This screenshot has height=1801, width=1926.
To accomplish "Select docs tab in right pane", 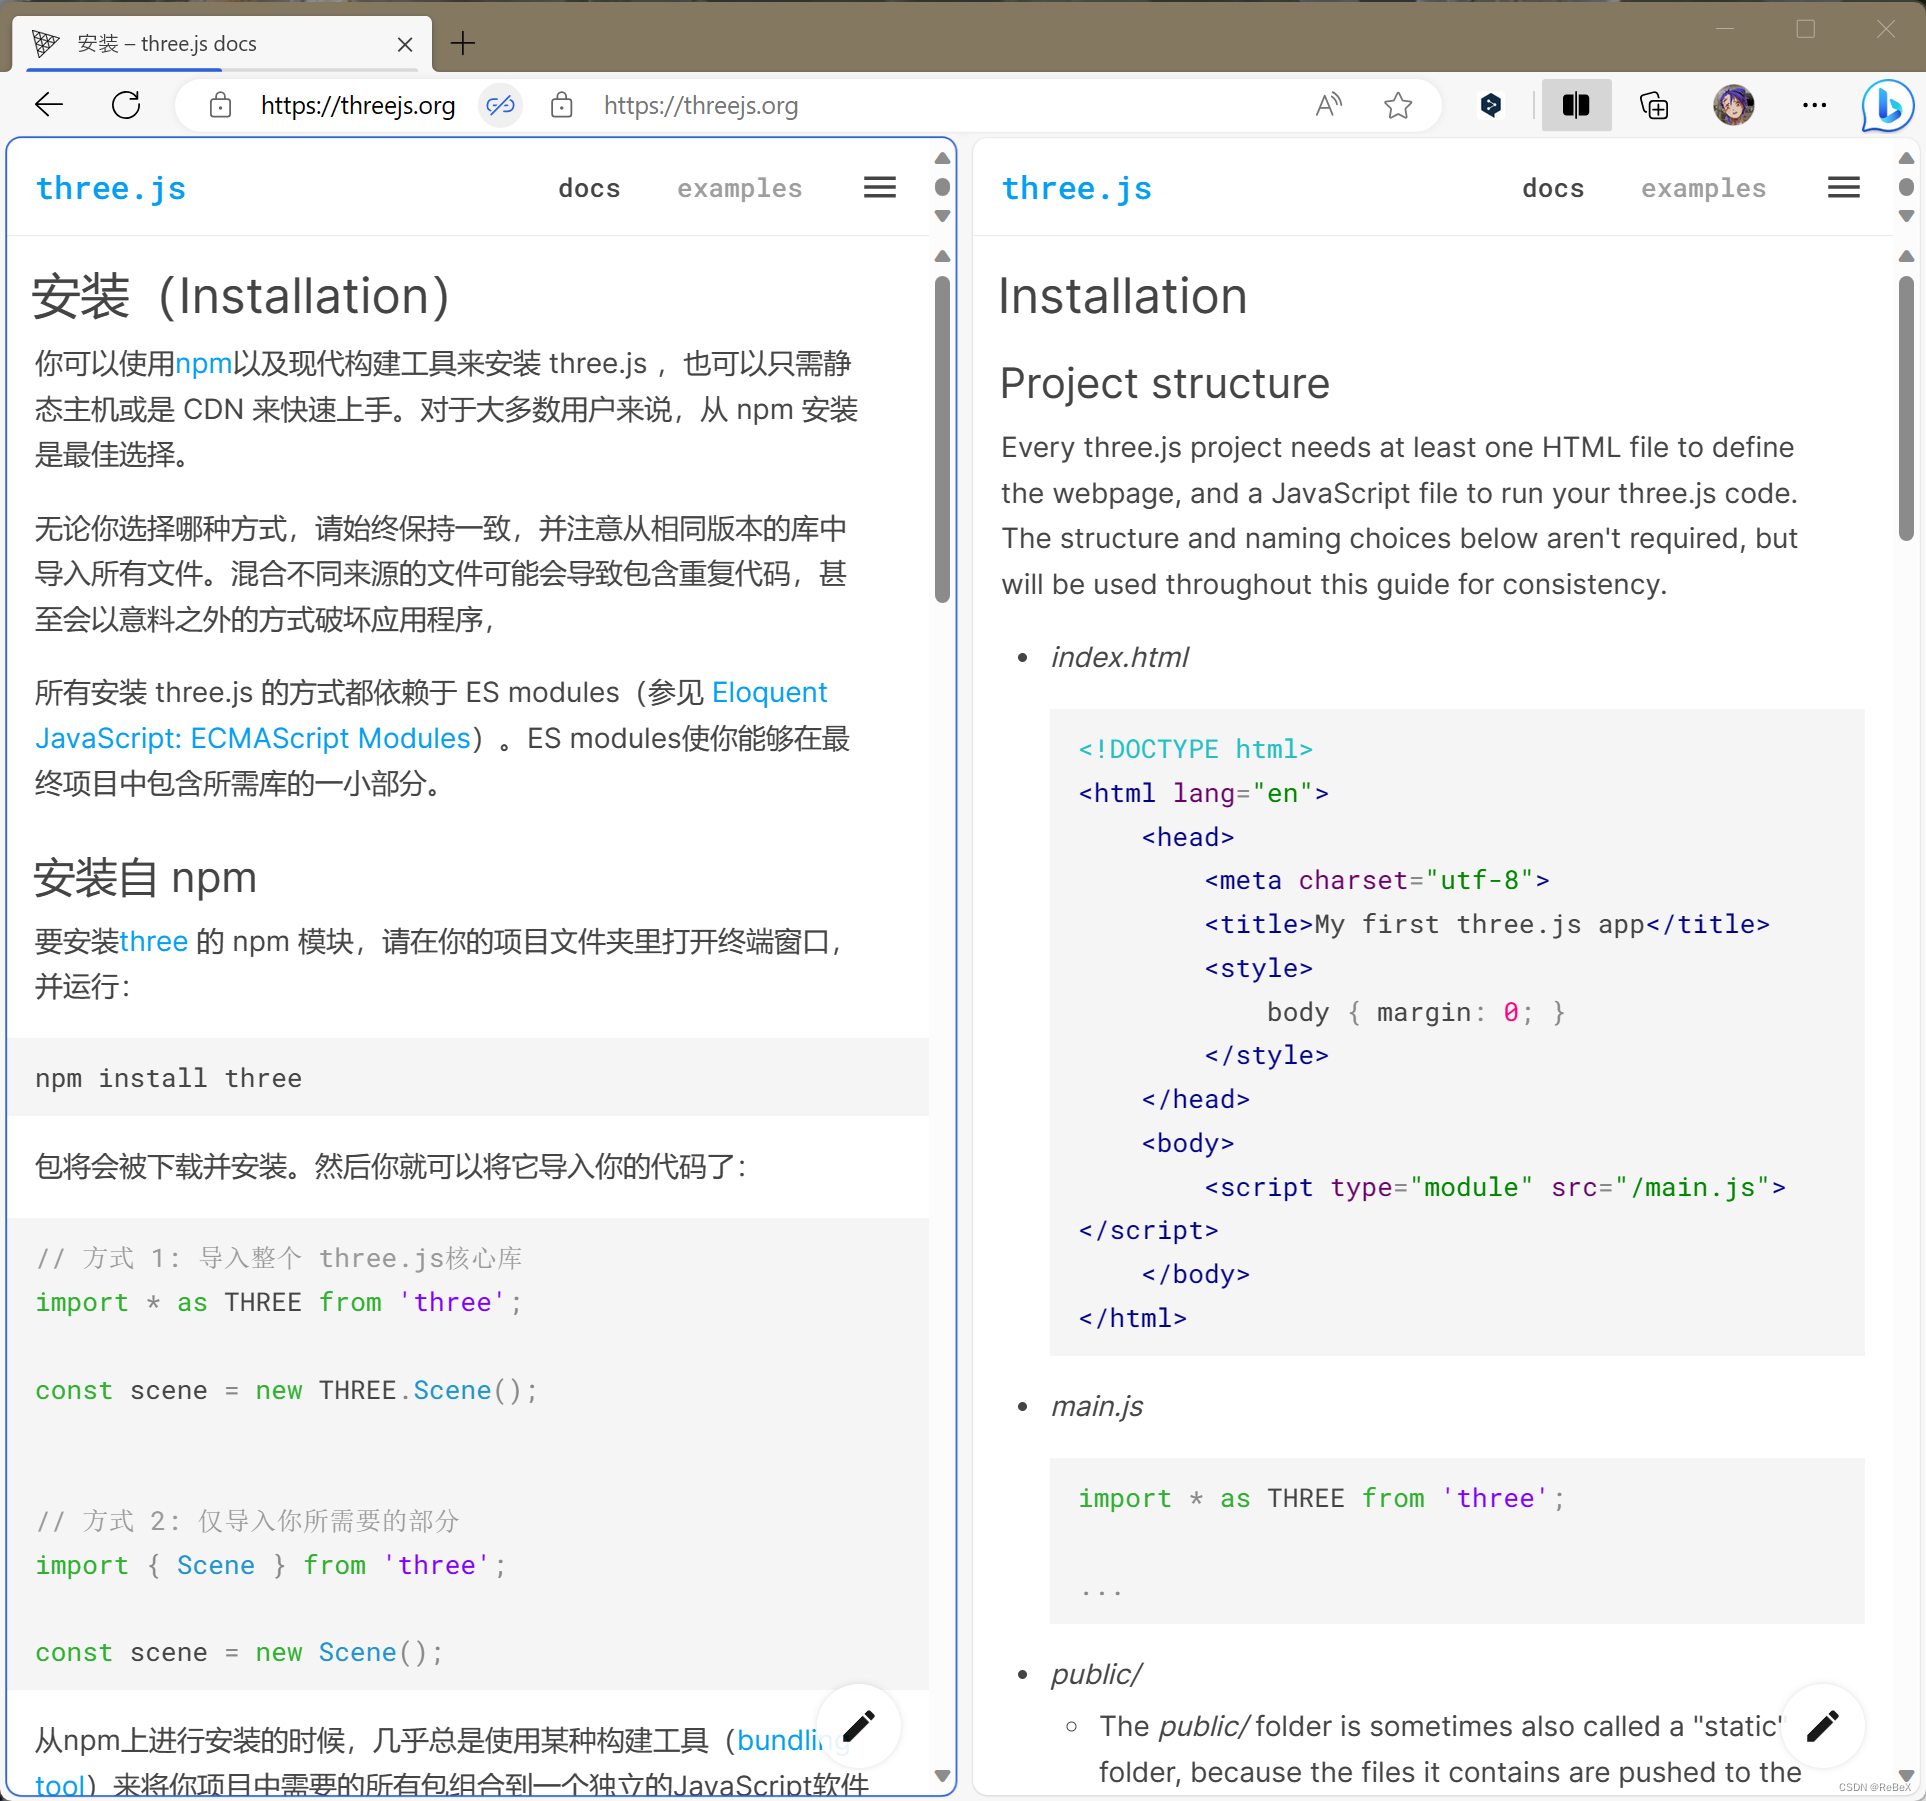I will (x=1552, y=189).
